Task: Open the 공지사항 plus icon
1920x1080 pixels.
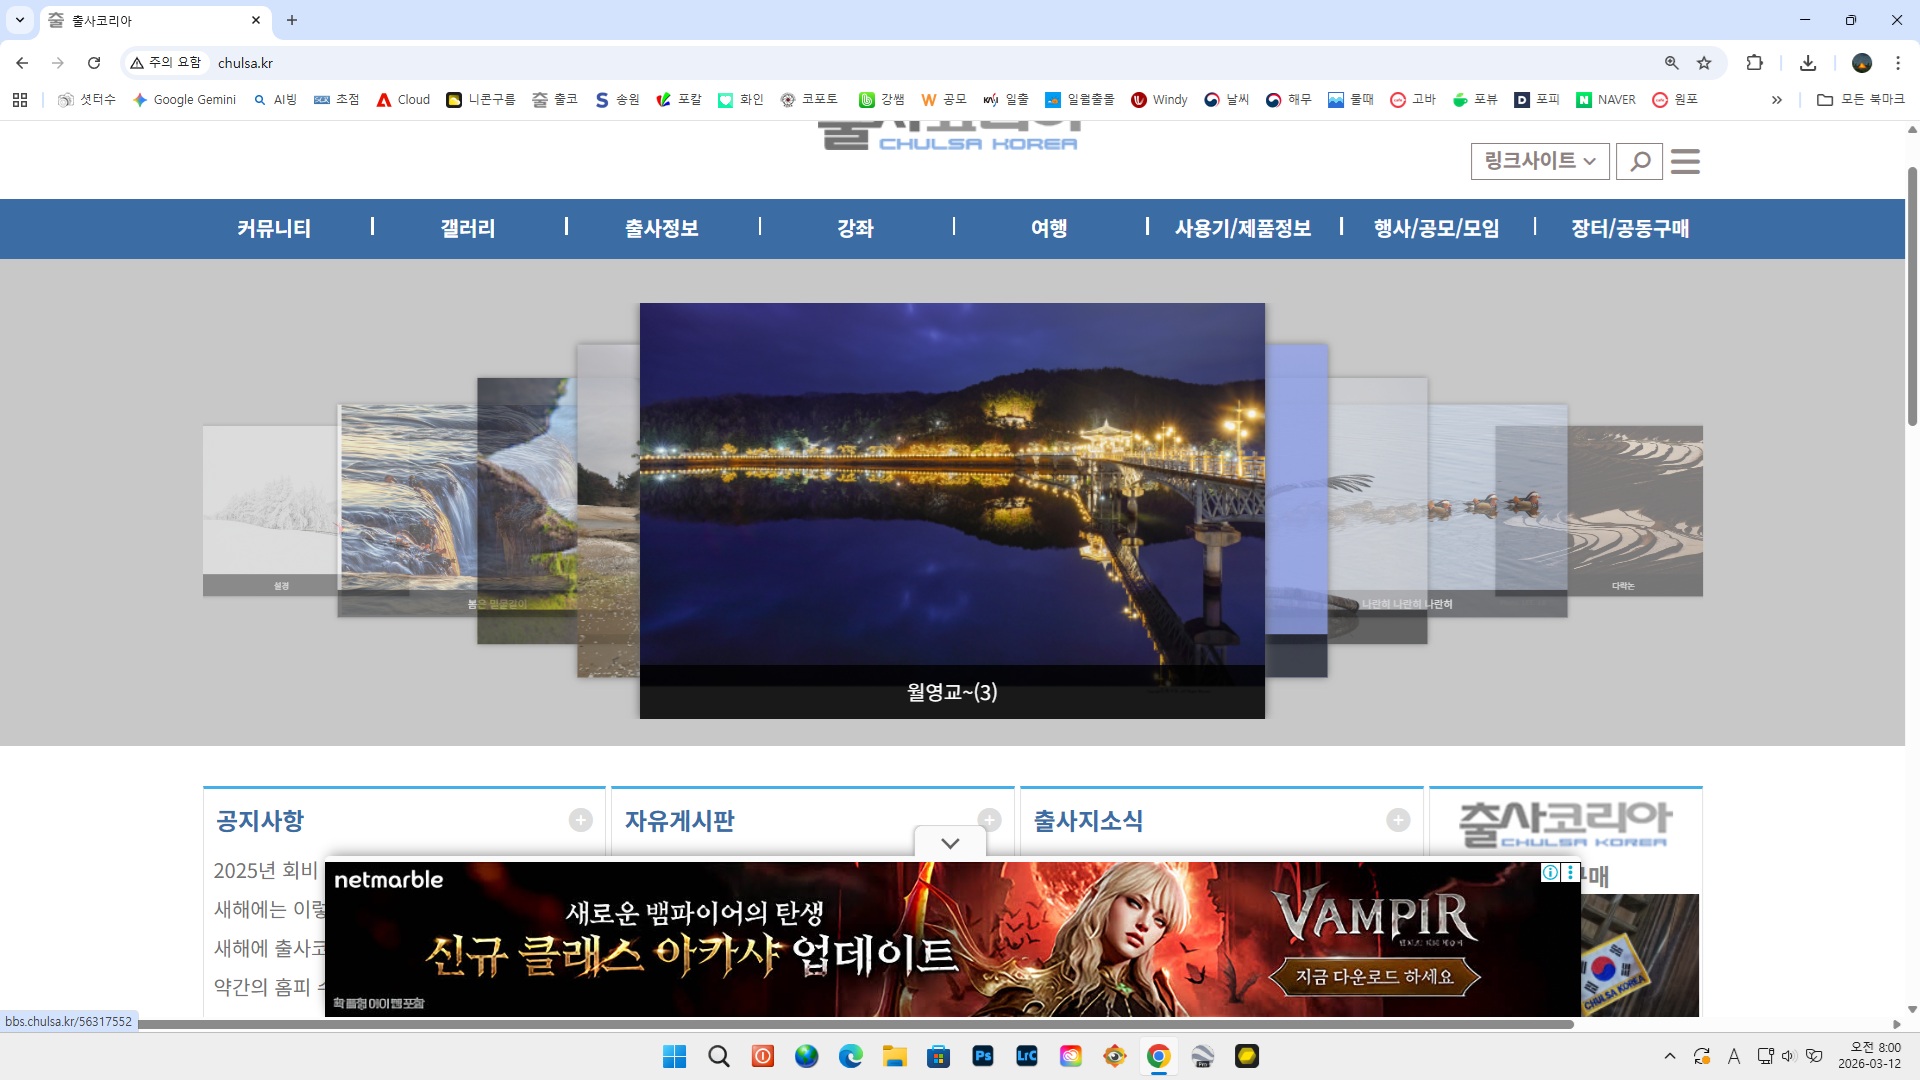Action: pyautogui.click(x=581, y=820)
